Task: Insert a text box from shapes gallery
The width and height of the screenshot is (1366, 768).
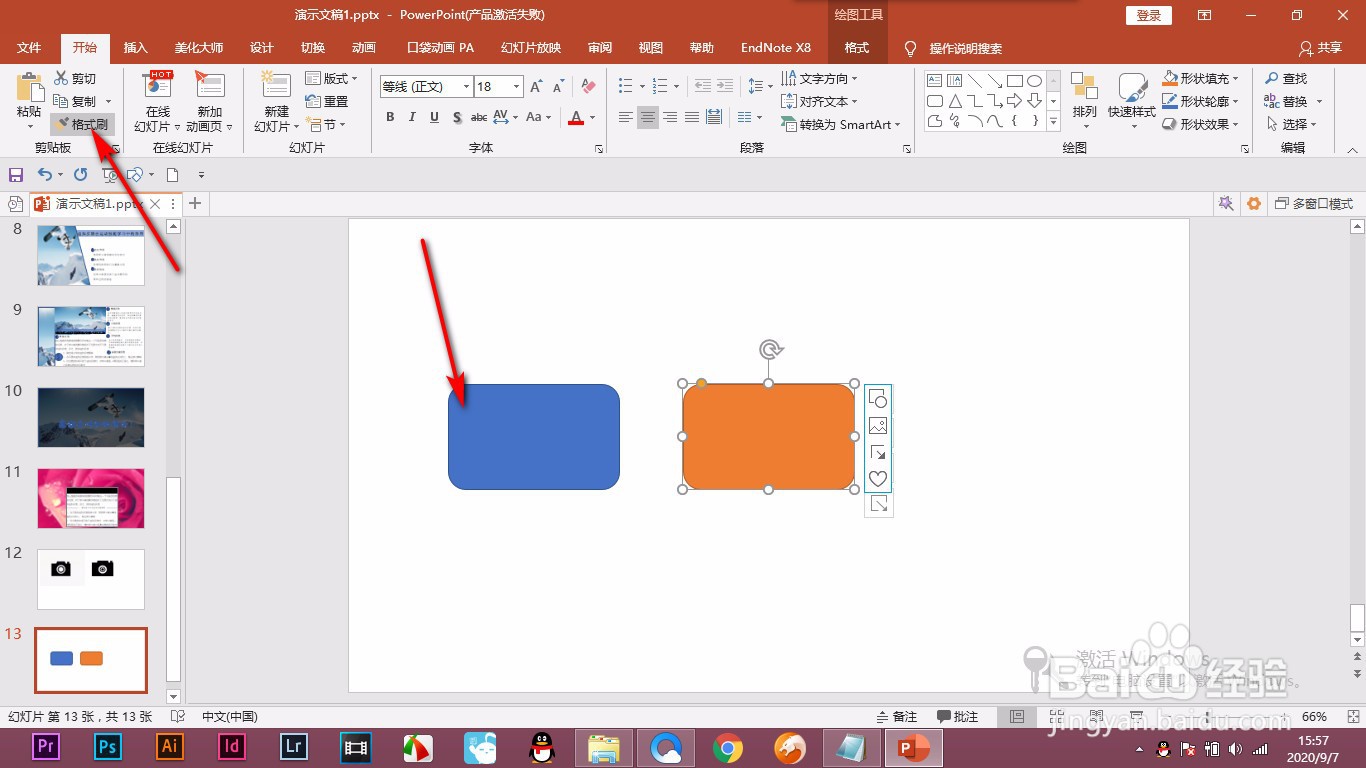Action: 935,80
